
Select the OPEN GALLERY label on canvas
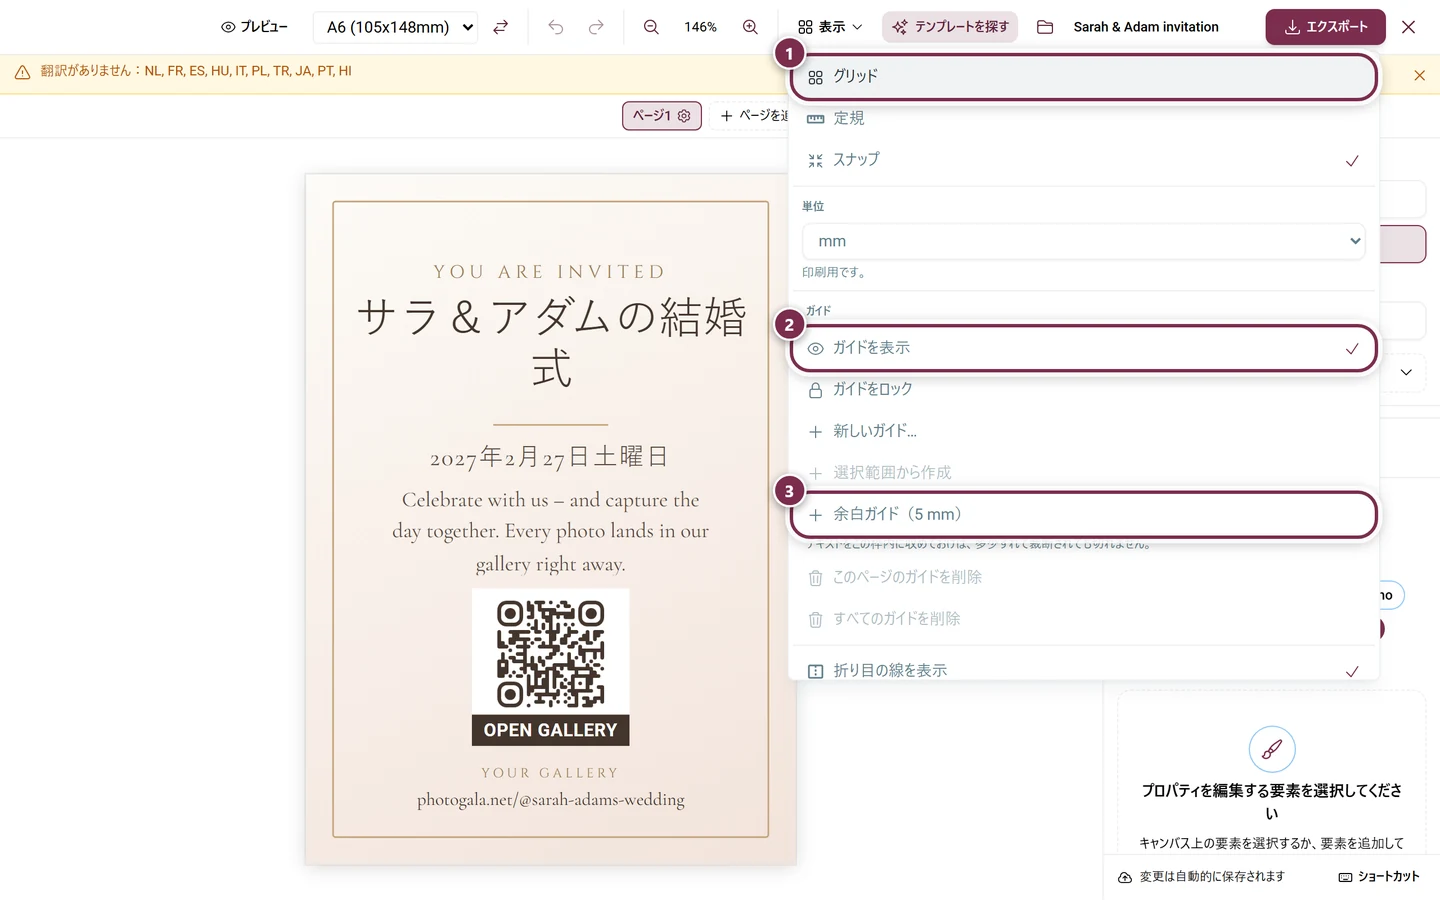pos(551,730)
